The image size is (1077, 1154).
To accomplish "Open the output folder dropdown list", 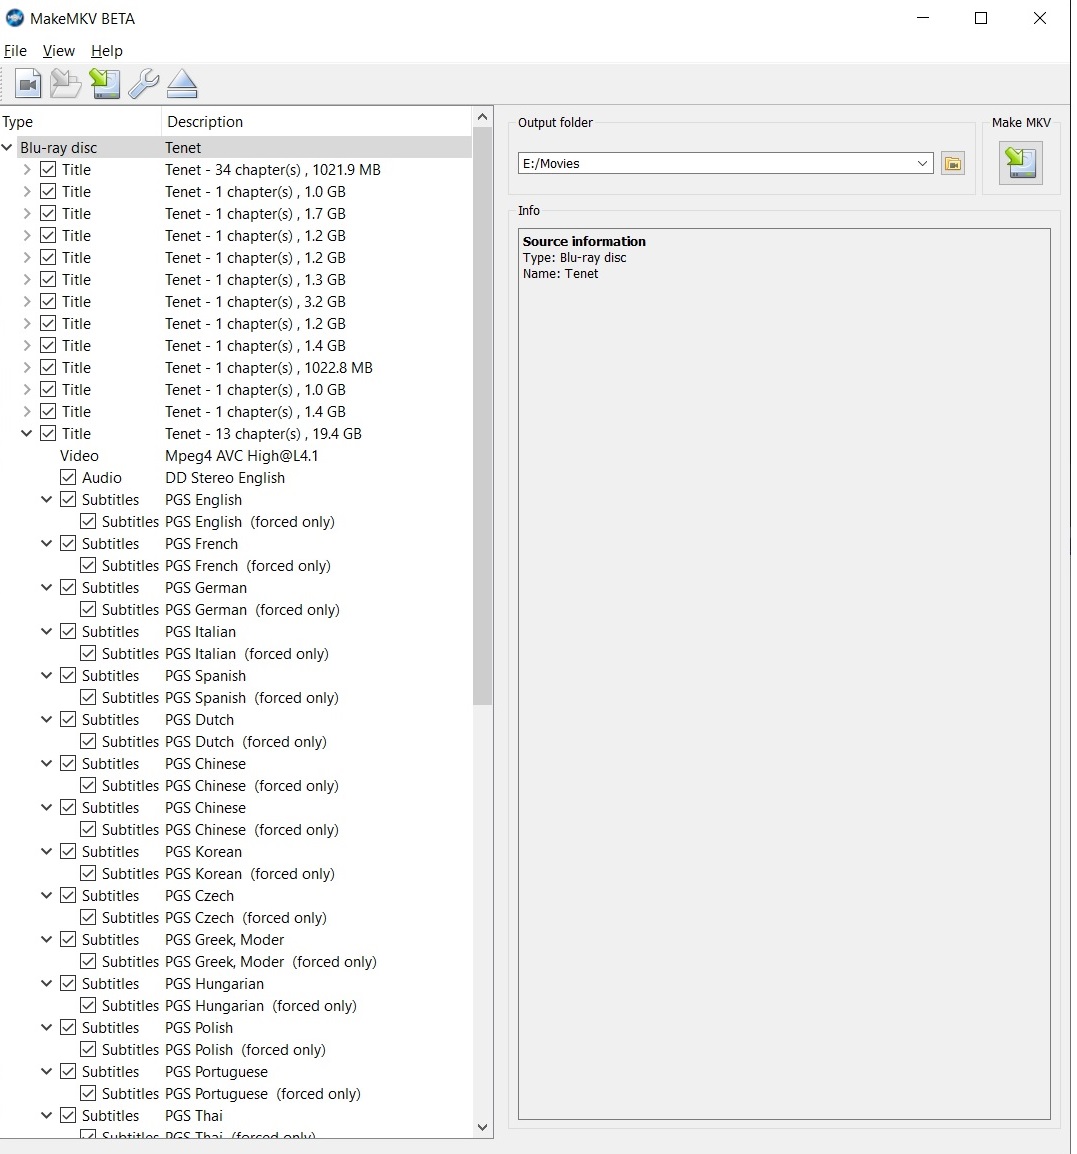I will [x=922, y=163].
